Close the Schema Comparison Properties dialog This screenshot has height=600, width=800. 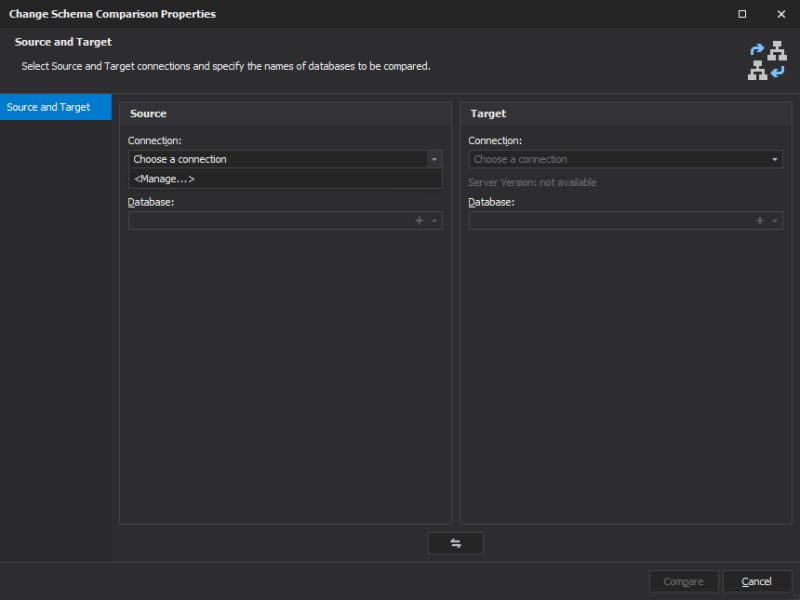click(x=781, y=14)
